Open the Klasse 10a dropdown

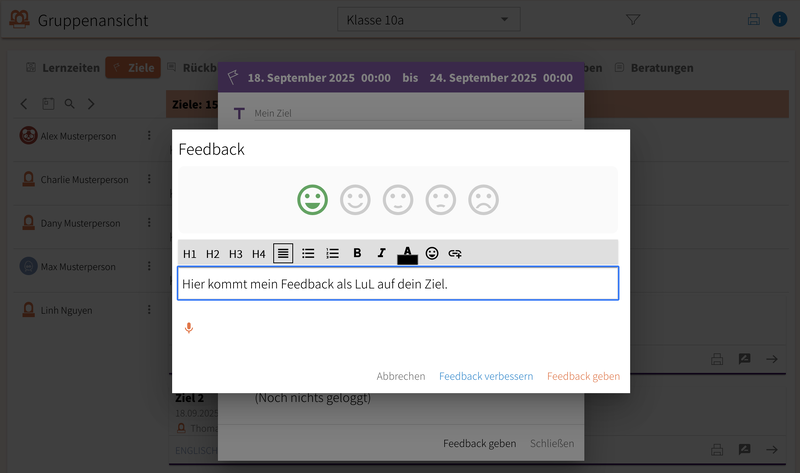(430, 19)
